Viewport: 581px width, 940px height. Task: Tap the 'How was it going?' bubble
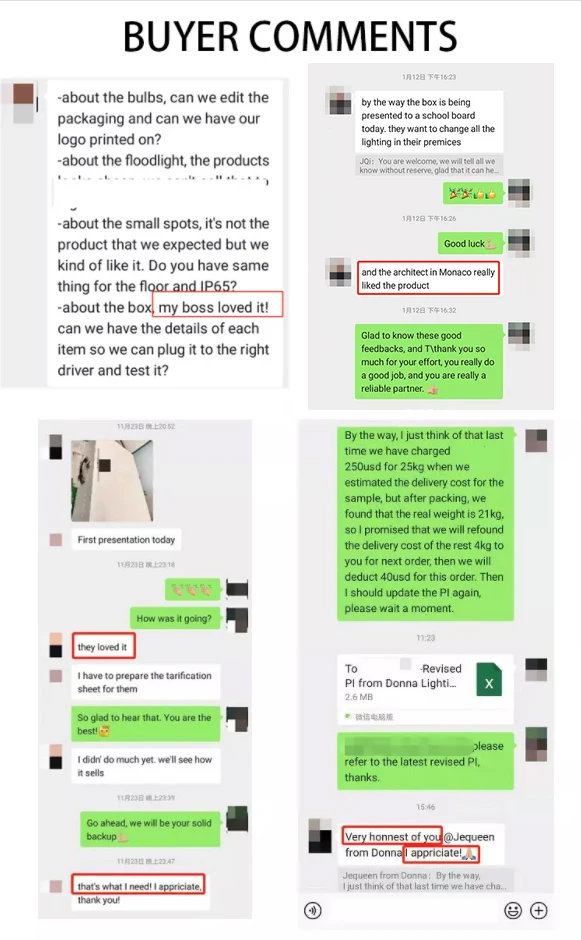(174, 618)
